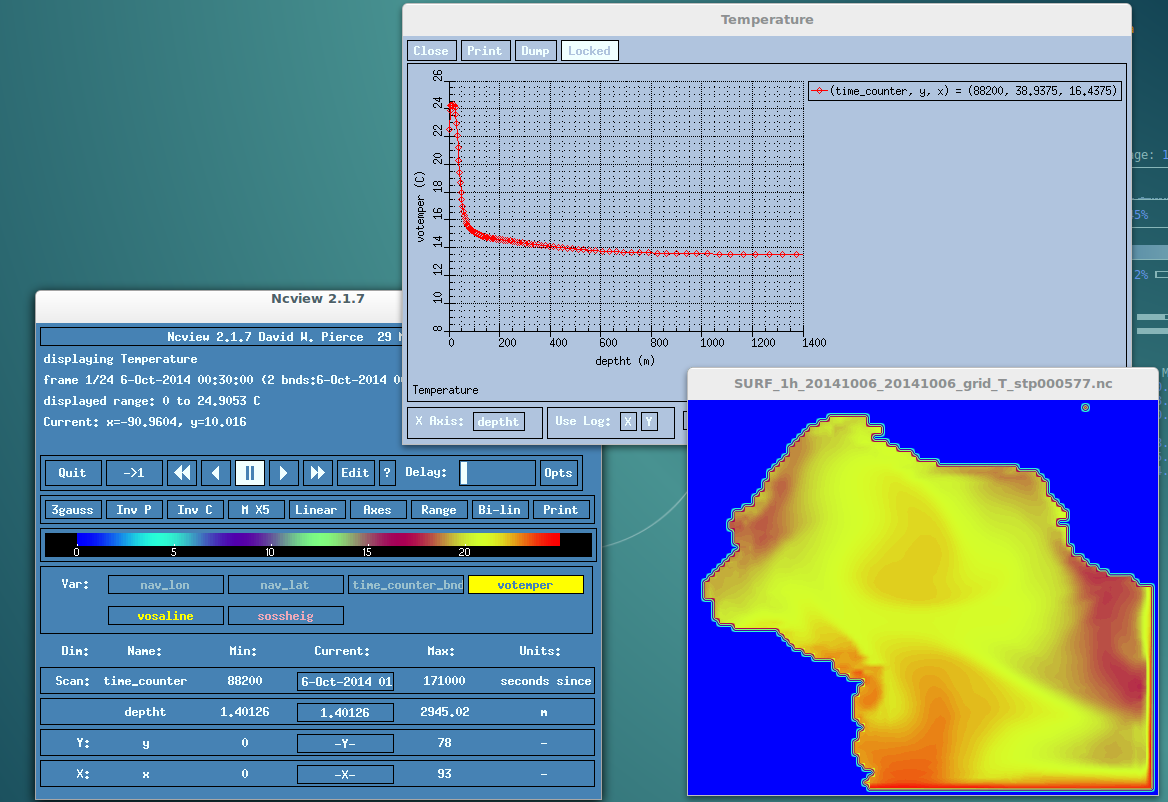The image size is (1168, 802).
Task: Click the y dimension name button
Action: pos(145,743)
